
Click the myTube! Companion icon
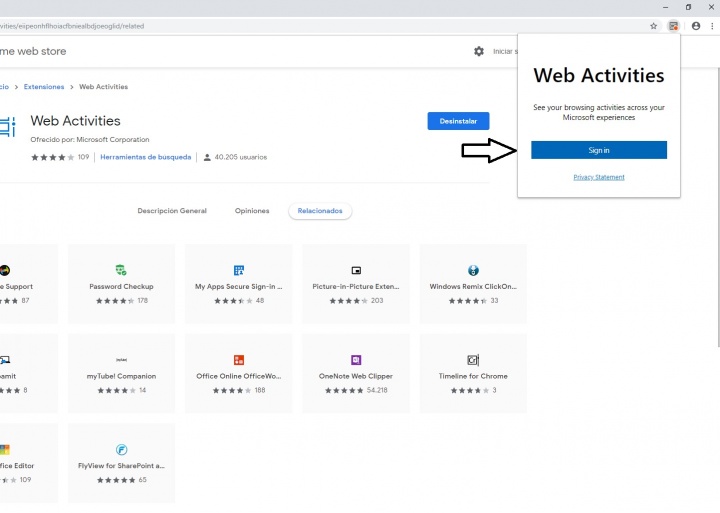[121, 360]
